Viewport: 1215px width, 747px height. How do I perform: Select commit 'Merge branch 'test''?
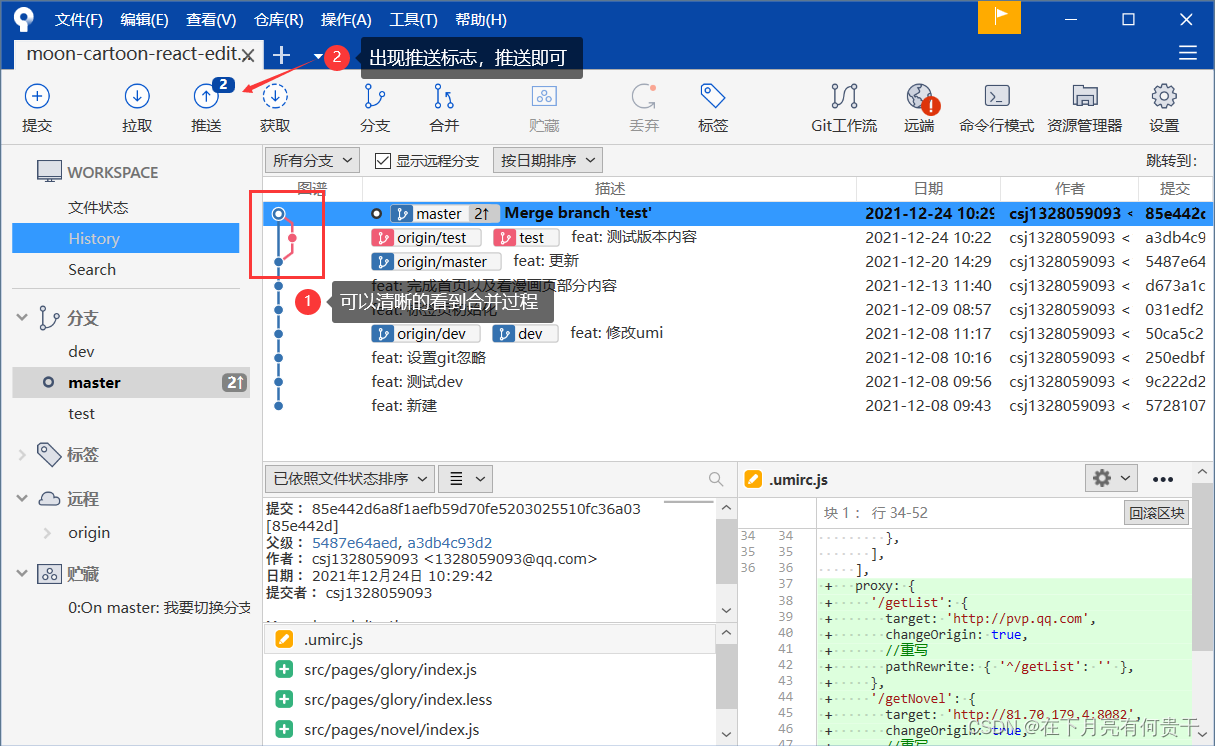[x=738, y=213]
